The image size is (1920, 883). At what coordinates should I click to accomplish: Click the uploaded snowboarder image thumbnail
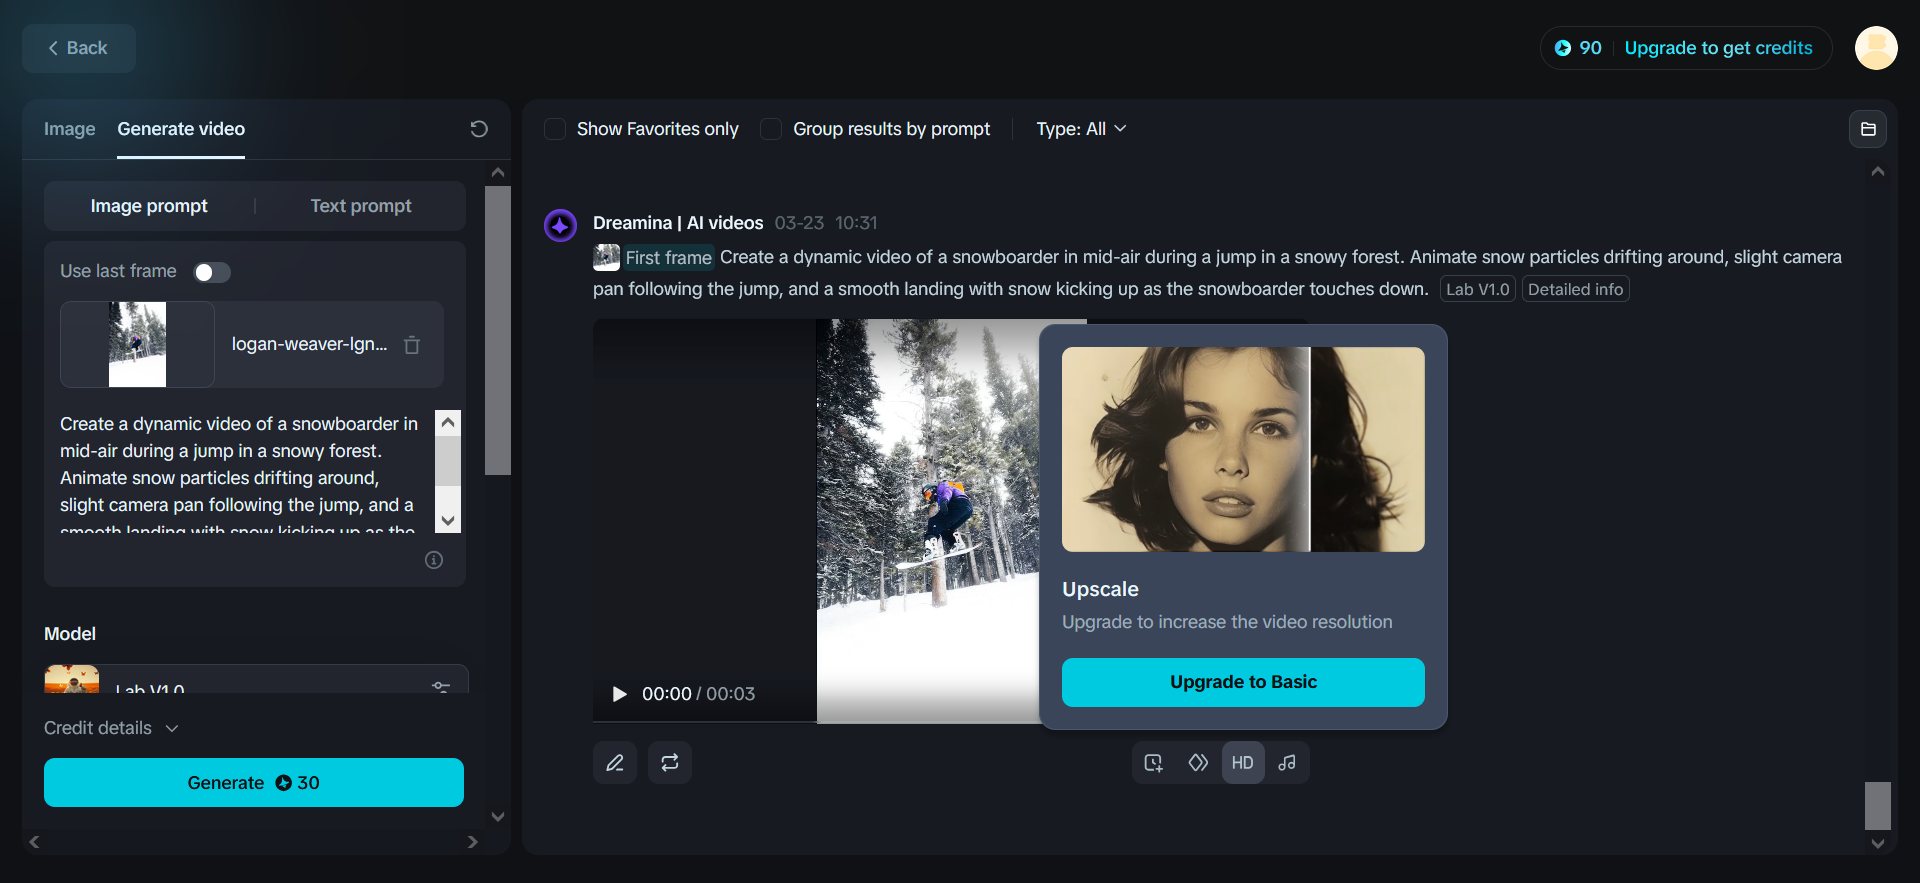[x=137, y=344]
